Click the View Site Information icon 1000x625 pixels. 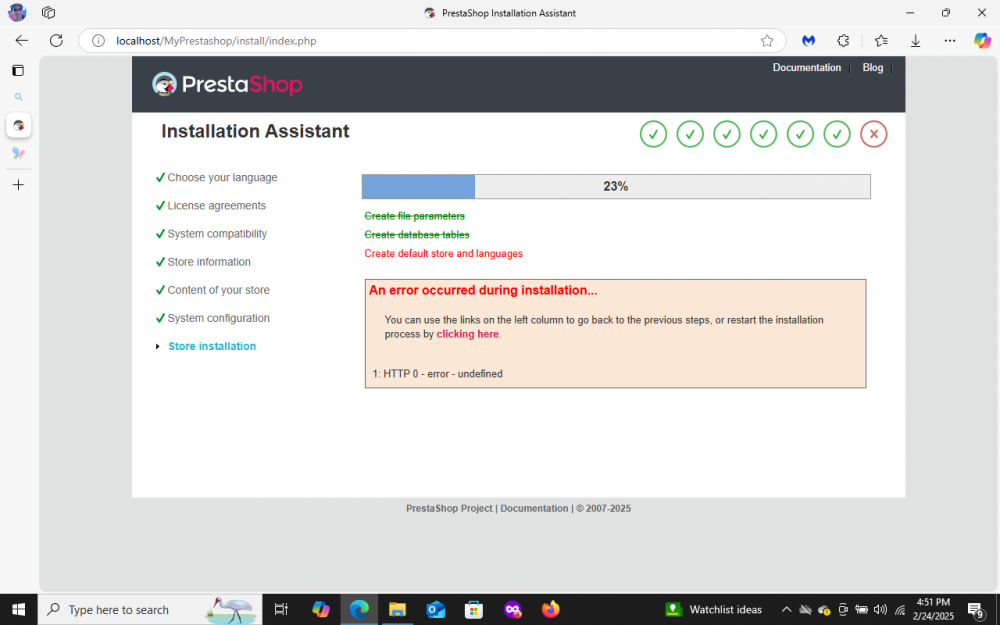tap(97, 41)
